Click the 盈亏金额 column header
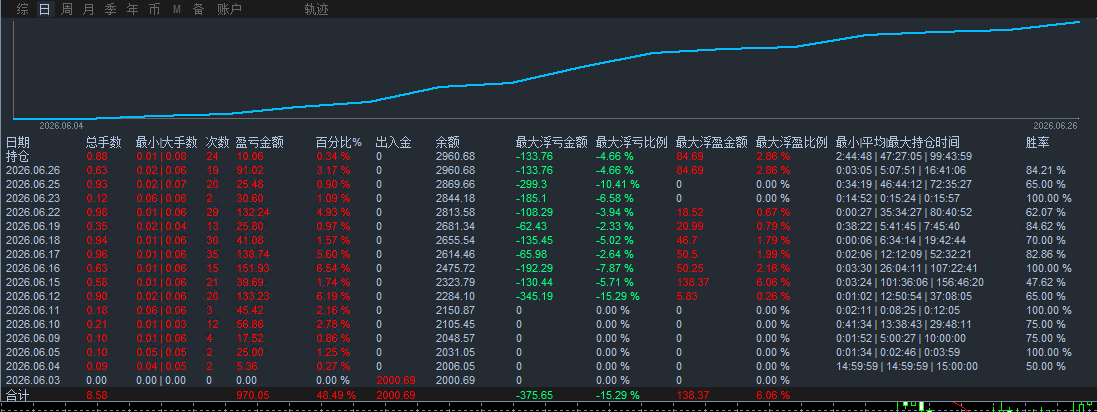The height and width of the screenshot is (412, 1097). click(260, 143)
